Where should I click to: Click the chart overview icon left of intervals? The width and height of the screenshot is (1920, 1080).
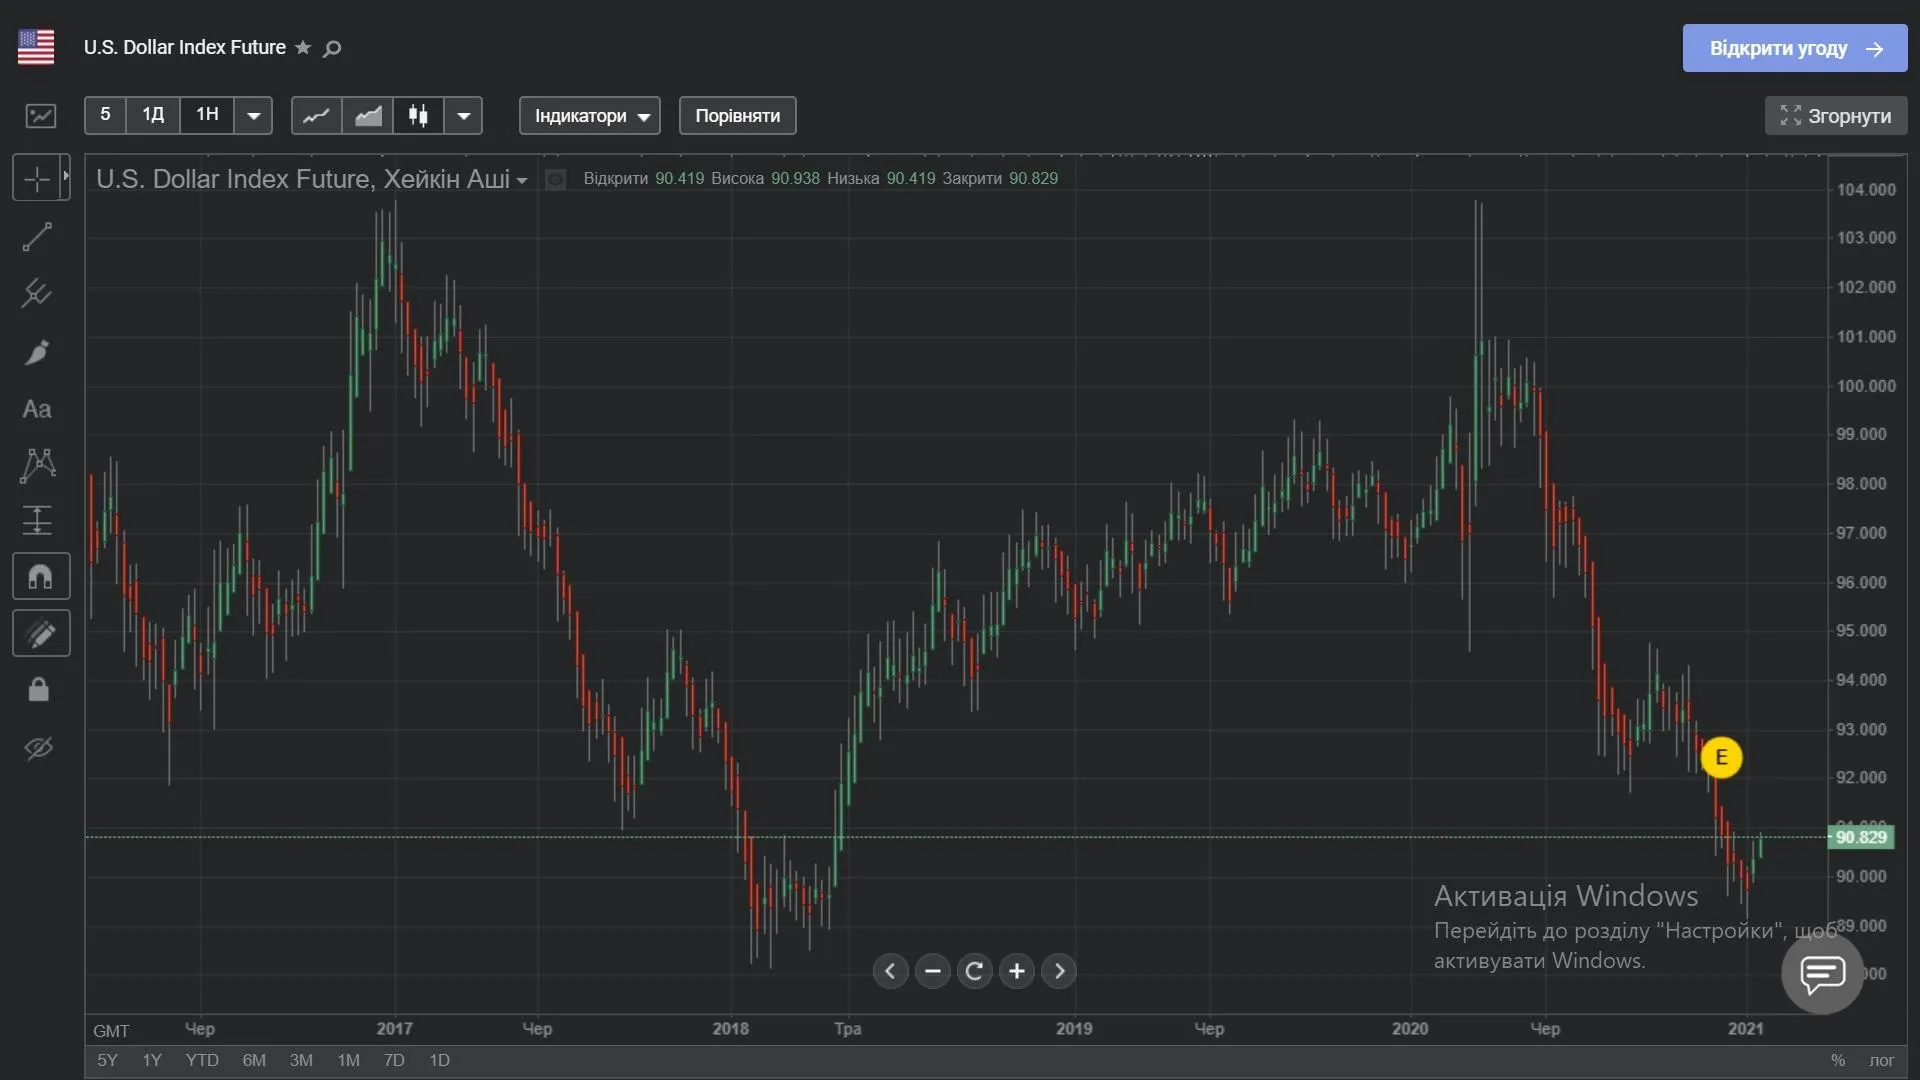coord(41,116)
